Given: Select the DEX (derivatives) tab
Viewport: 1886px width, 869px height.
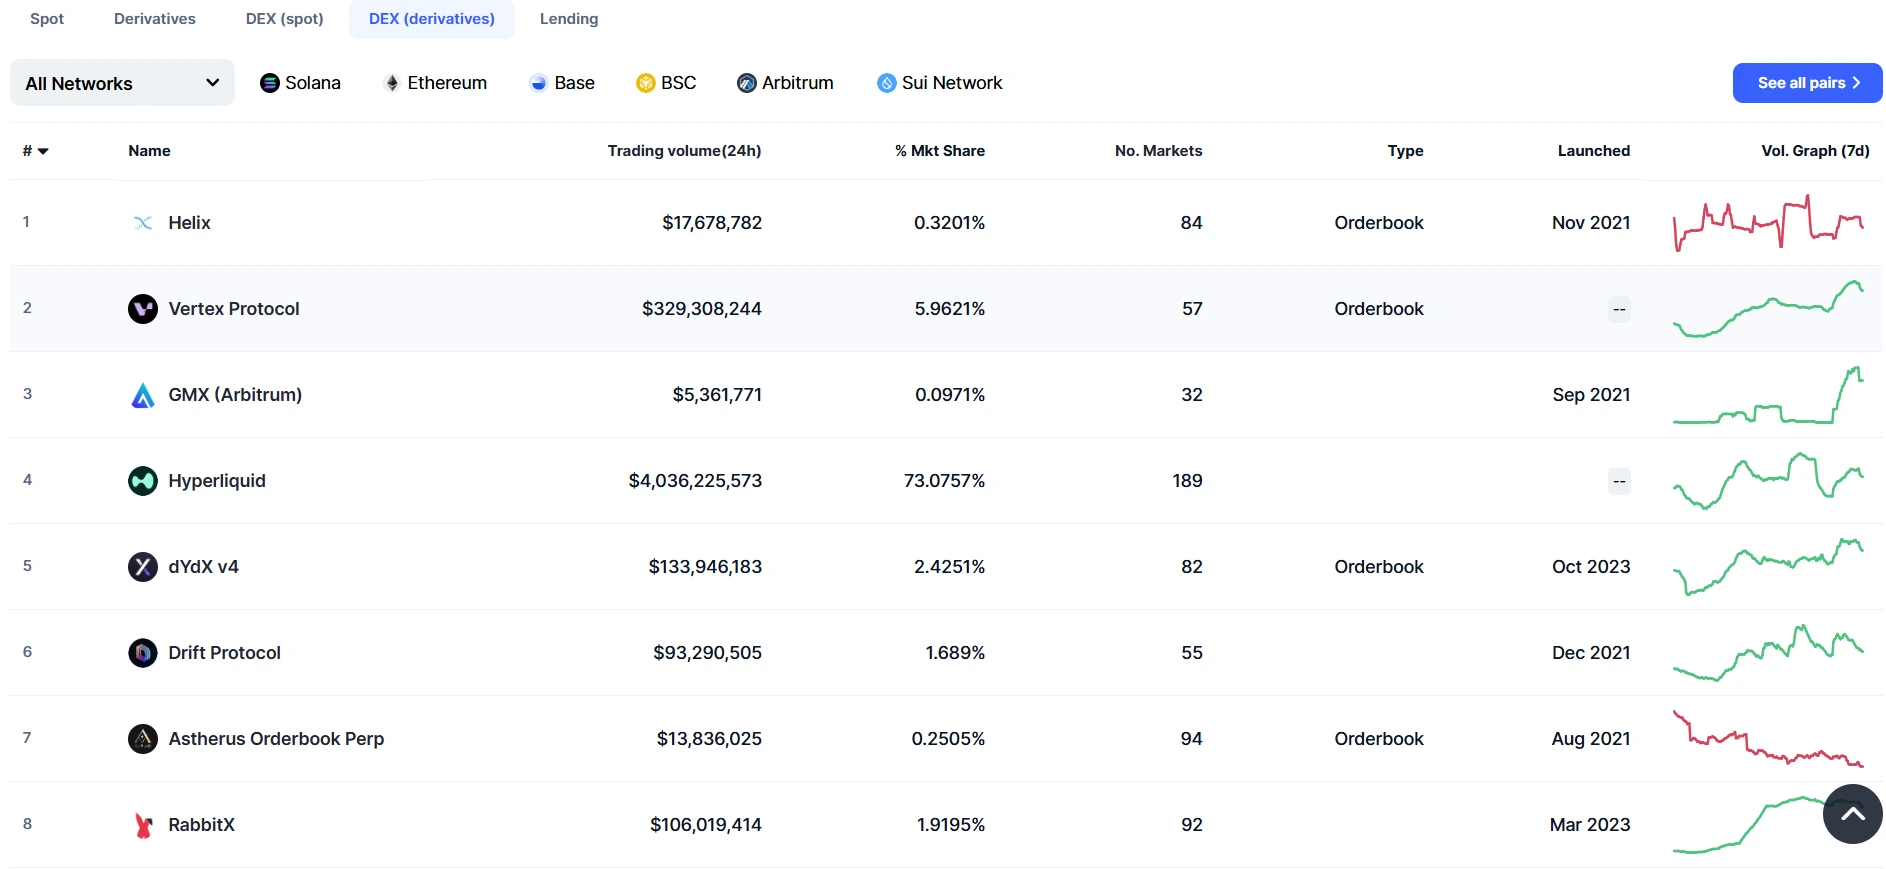Looking at the screenshot, I should pyautogui.click(x=432, y=19).
